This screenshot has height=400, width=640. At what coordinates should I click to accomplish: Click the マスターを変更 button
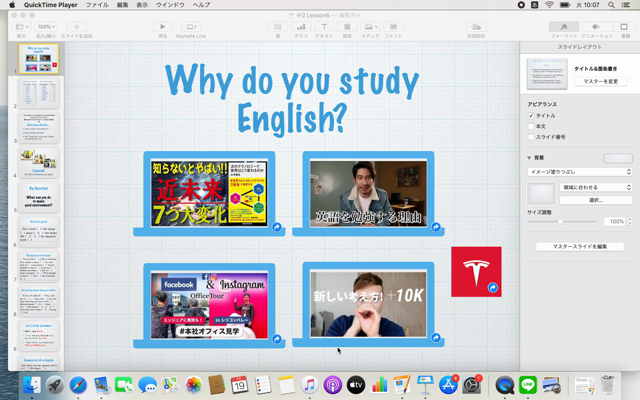(601, 82)
